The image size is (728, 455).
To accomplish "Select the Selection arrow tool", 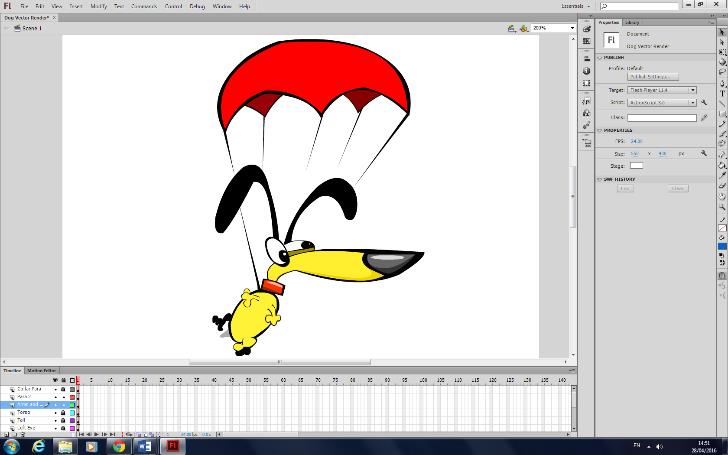I will (722, 32).
